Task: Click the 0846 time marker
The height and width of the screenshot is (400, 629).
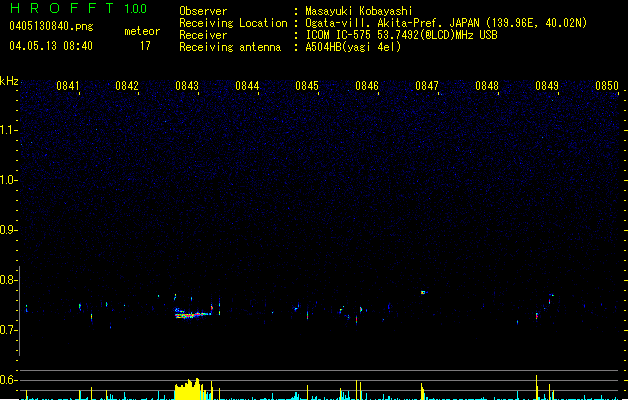Action: point(367,86)
